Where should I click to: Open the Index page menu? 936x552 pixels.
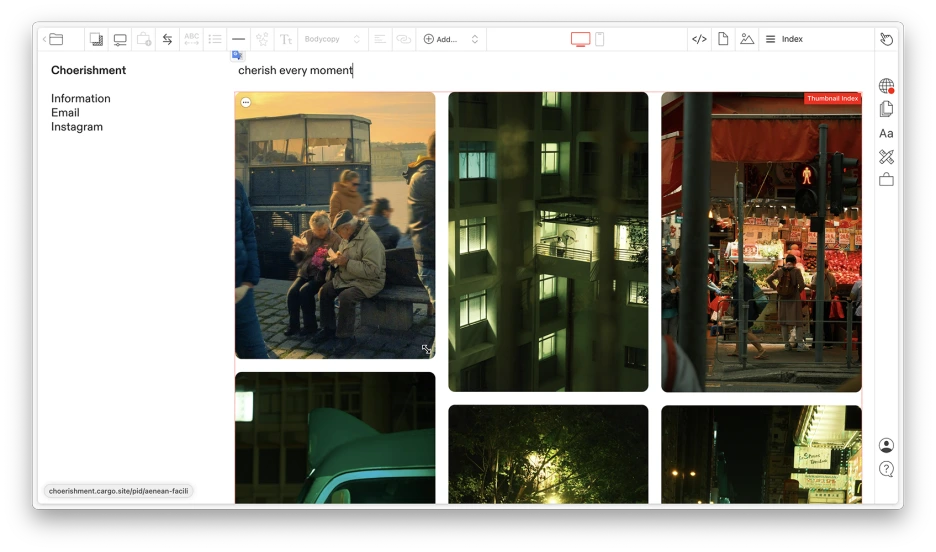pyautogui.click(x=784, y=39)
